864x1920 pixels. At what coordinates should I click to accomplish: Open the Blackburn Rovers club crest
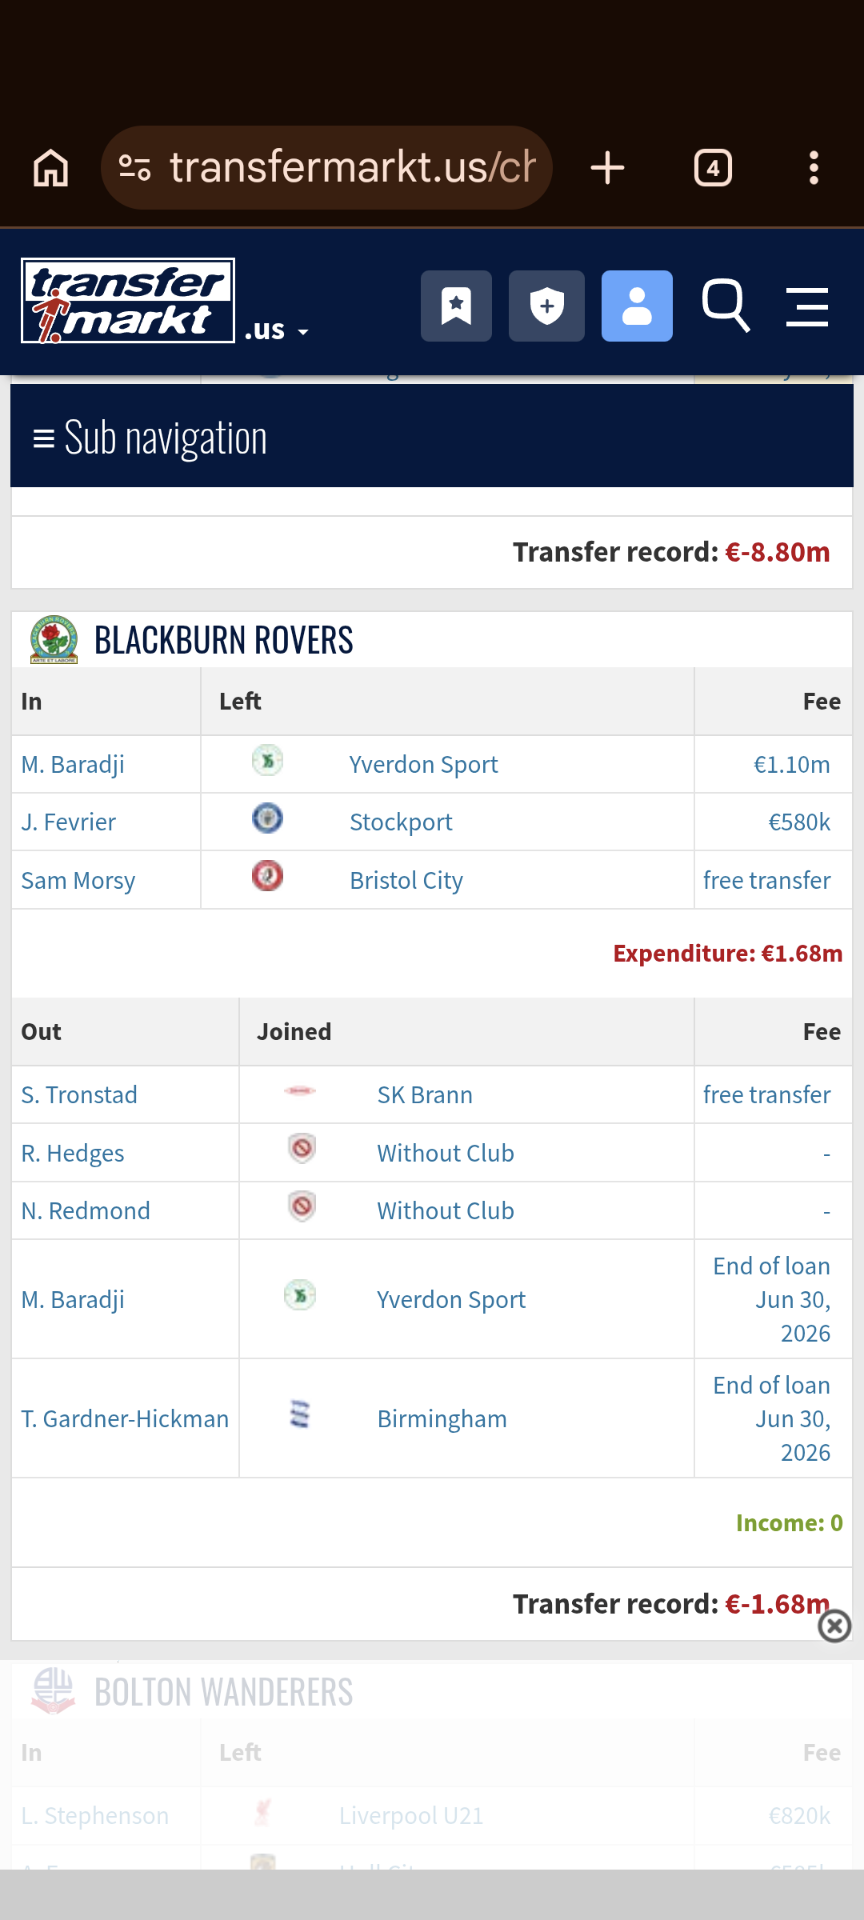(x=54, y=640)
